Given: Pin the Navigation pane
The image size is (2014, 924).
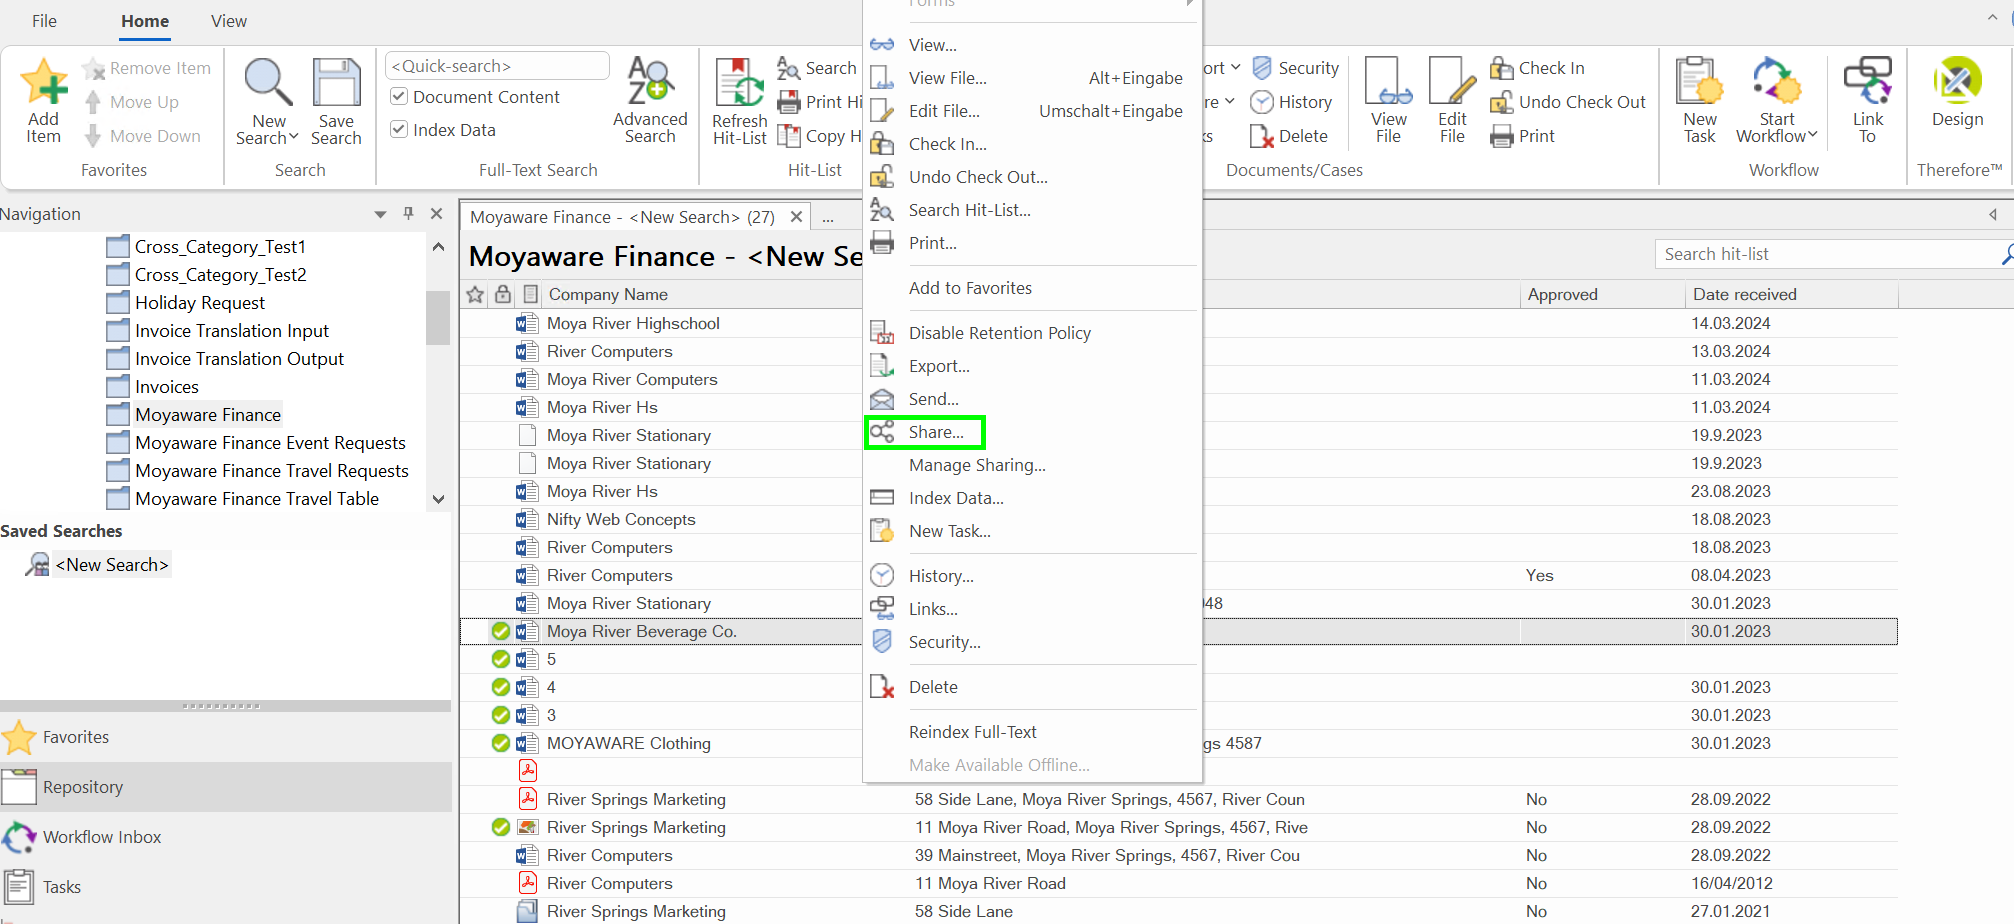Looking at the screenshot, I should pos(408,213).
